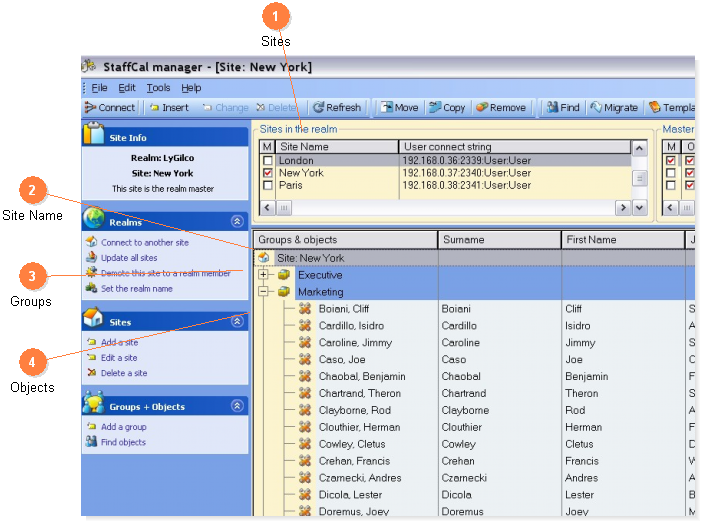This screenshot has width=702, height=523.
Task: Click the Find objects icon
Action: click(91, 442)
